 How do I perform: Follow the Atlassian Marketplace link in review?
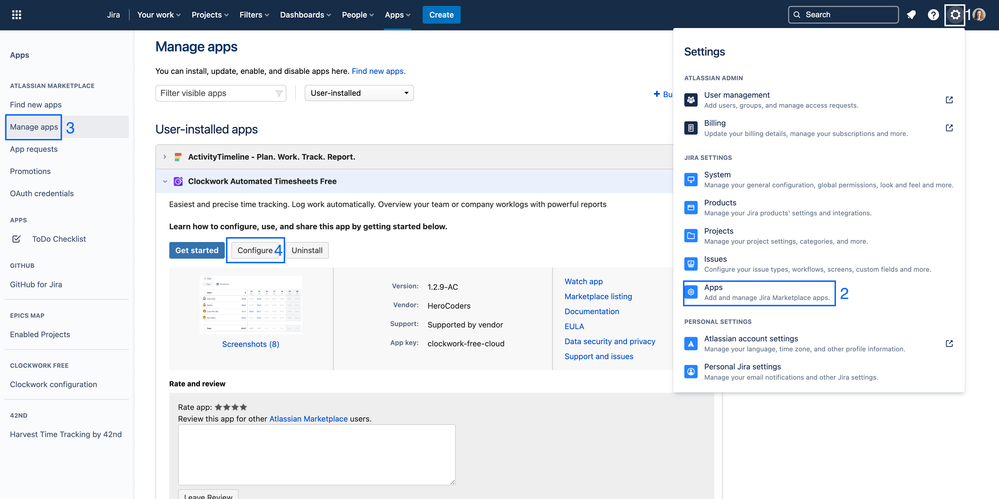pyautogui.click(x=308, y=419)
